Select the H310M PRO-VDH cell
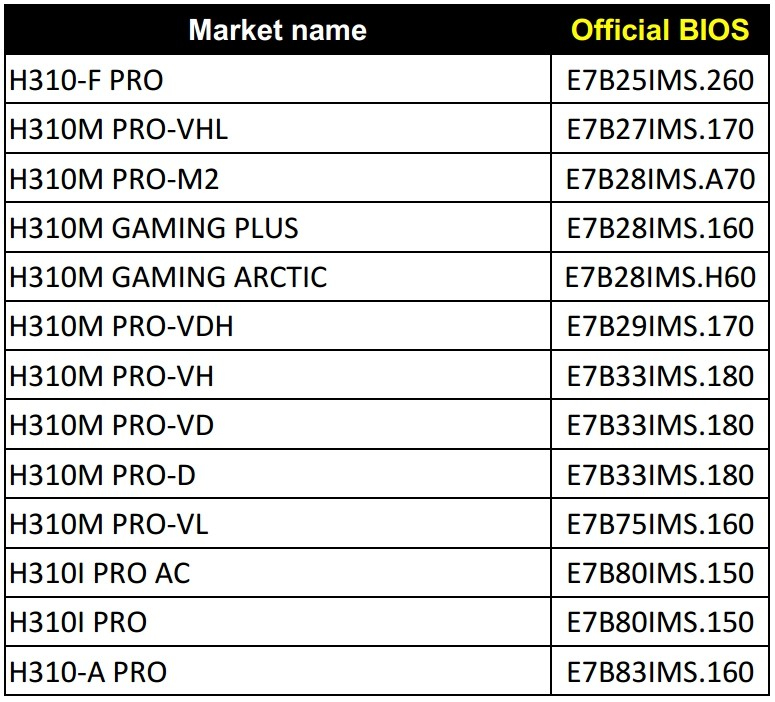 click(121, 326)
